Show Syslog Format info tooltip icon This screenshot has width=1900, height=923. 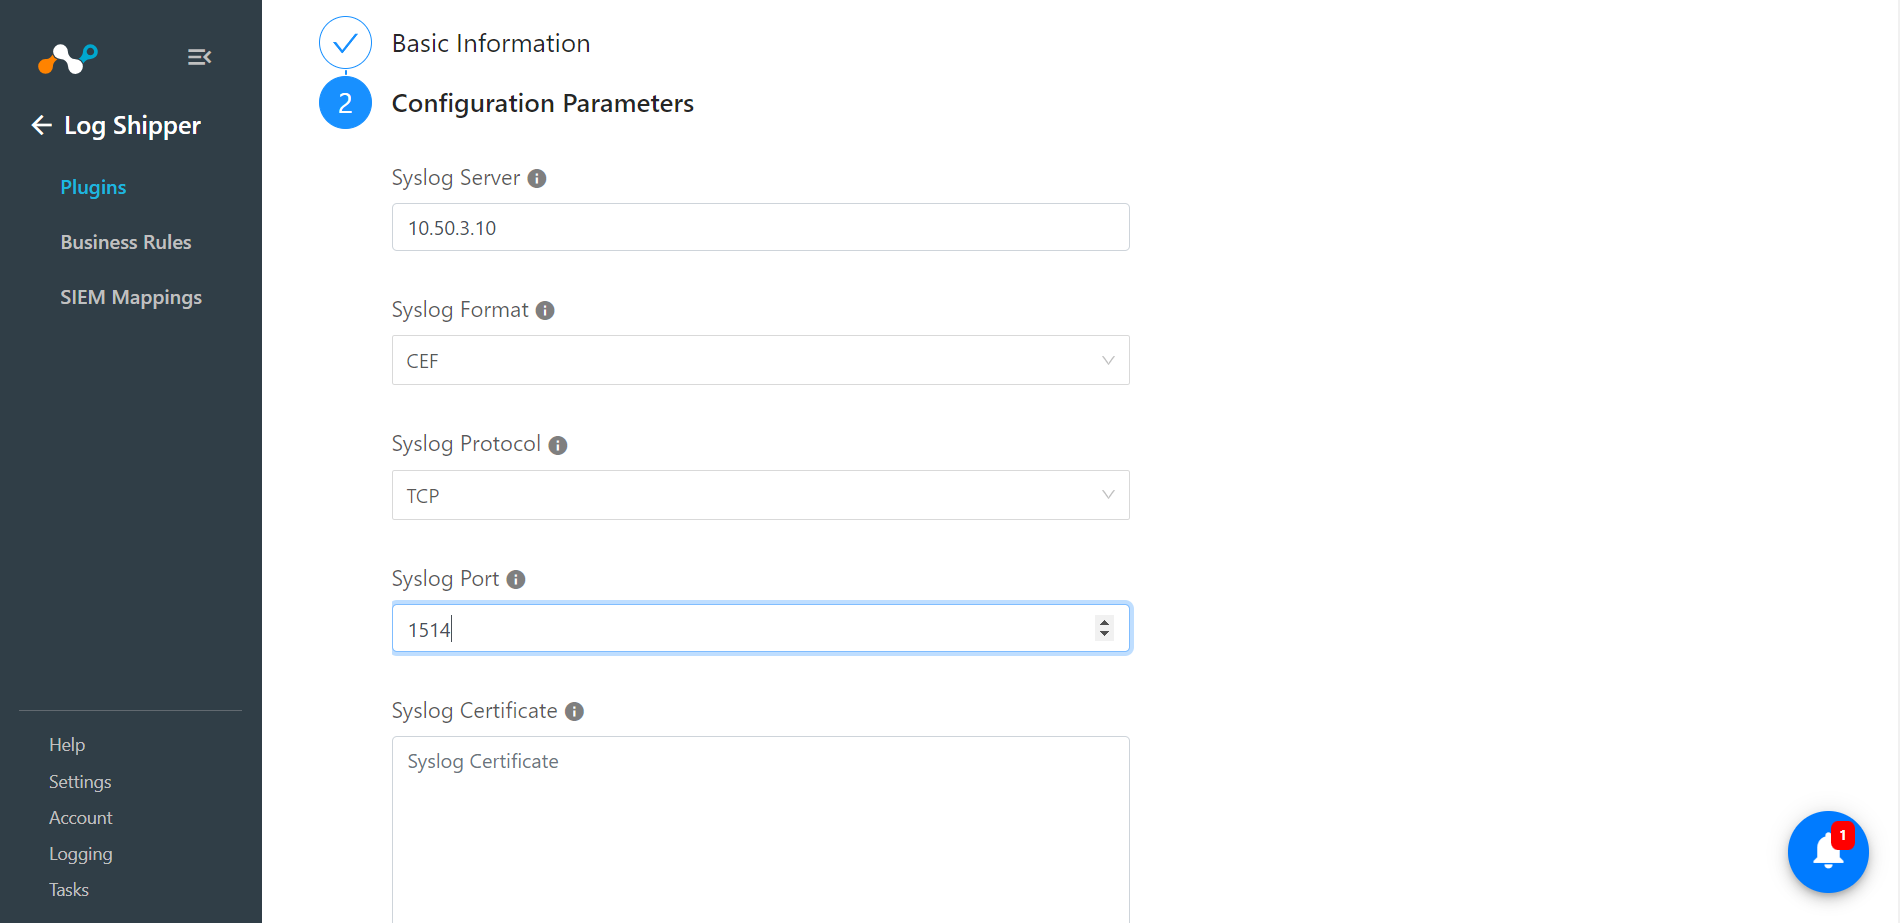tap(545, 311)
